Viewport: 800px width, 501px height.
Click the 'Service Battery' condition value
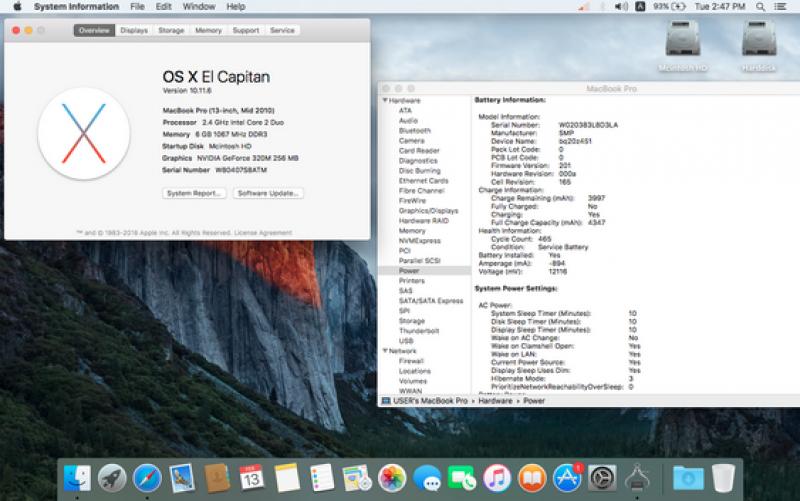coord(563,247)
